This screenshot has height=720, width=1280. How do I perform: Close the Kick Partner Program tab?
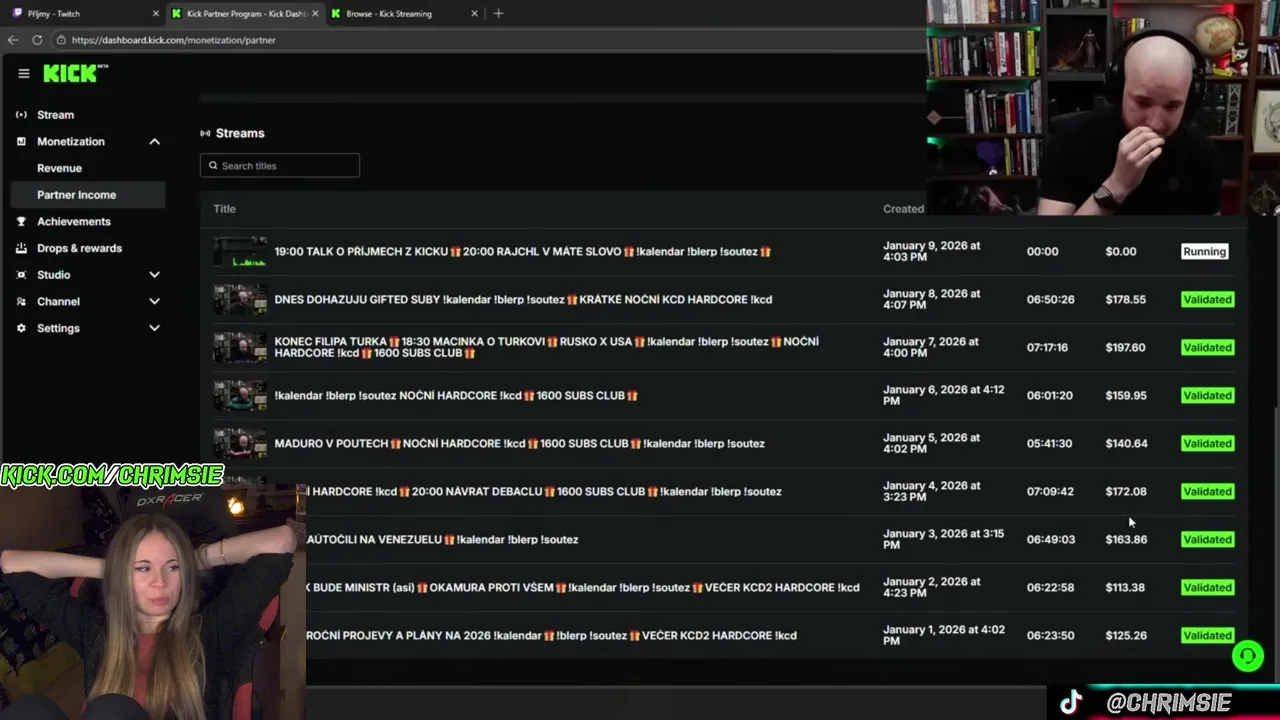click(315, 14)
